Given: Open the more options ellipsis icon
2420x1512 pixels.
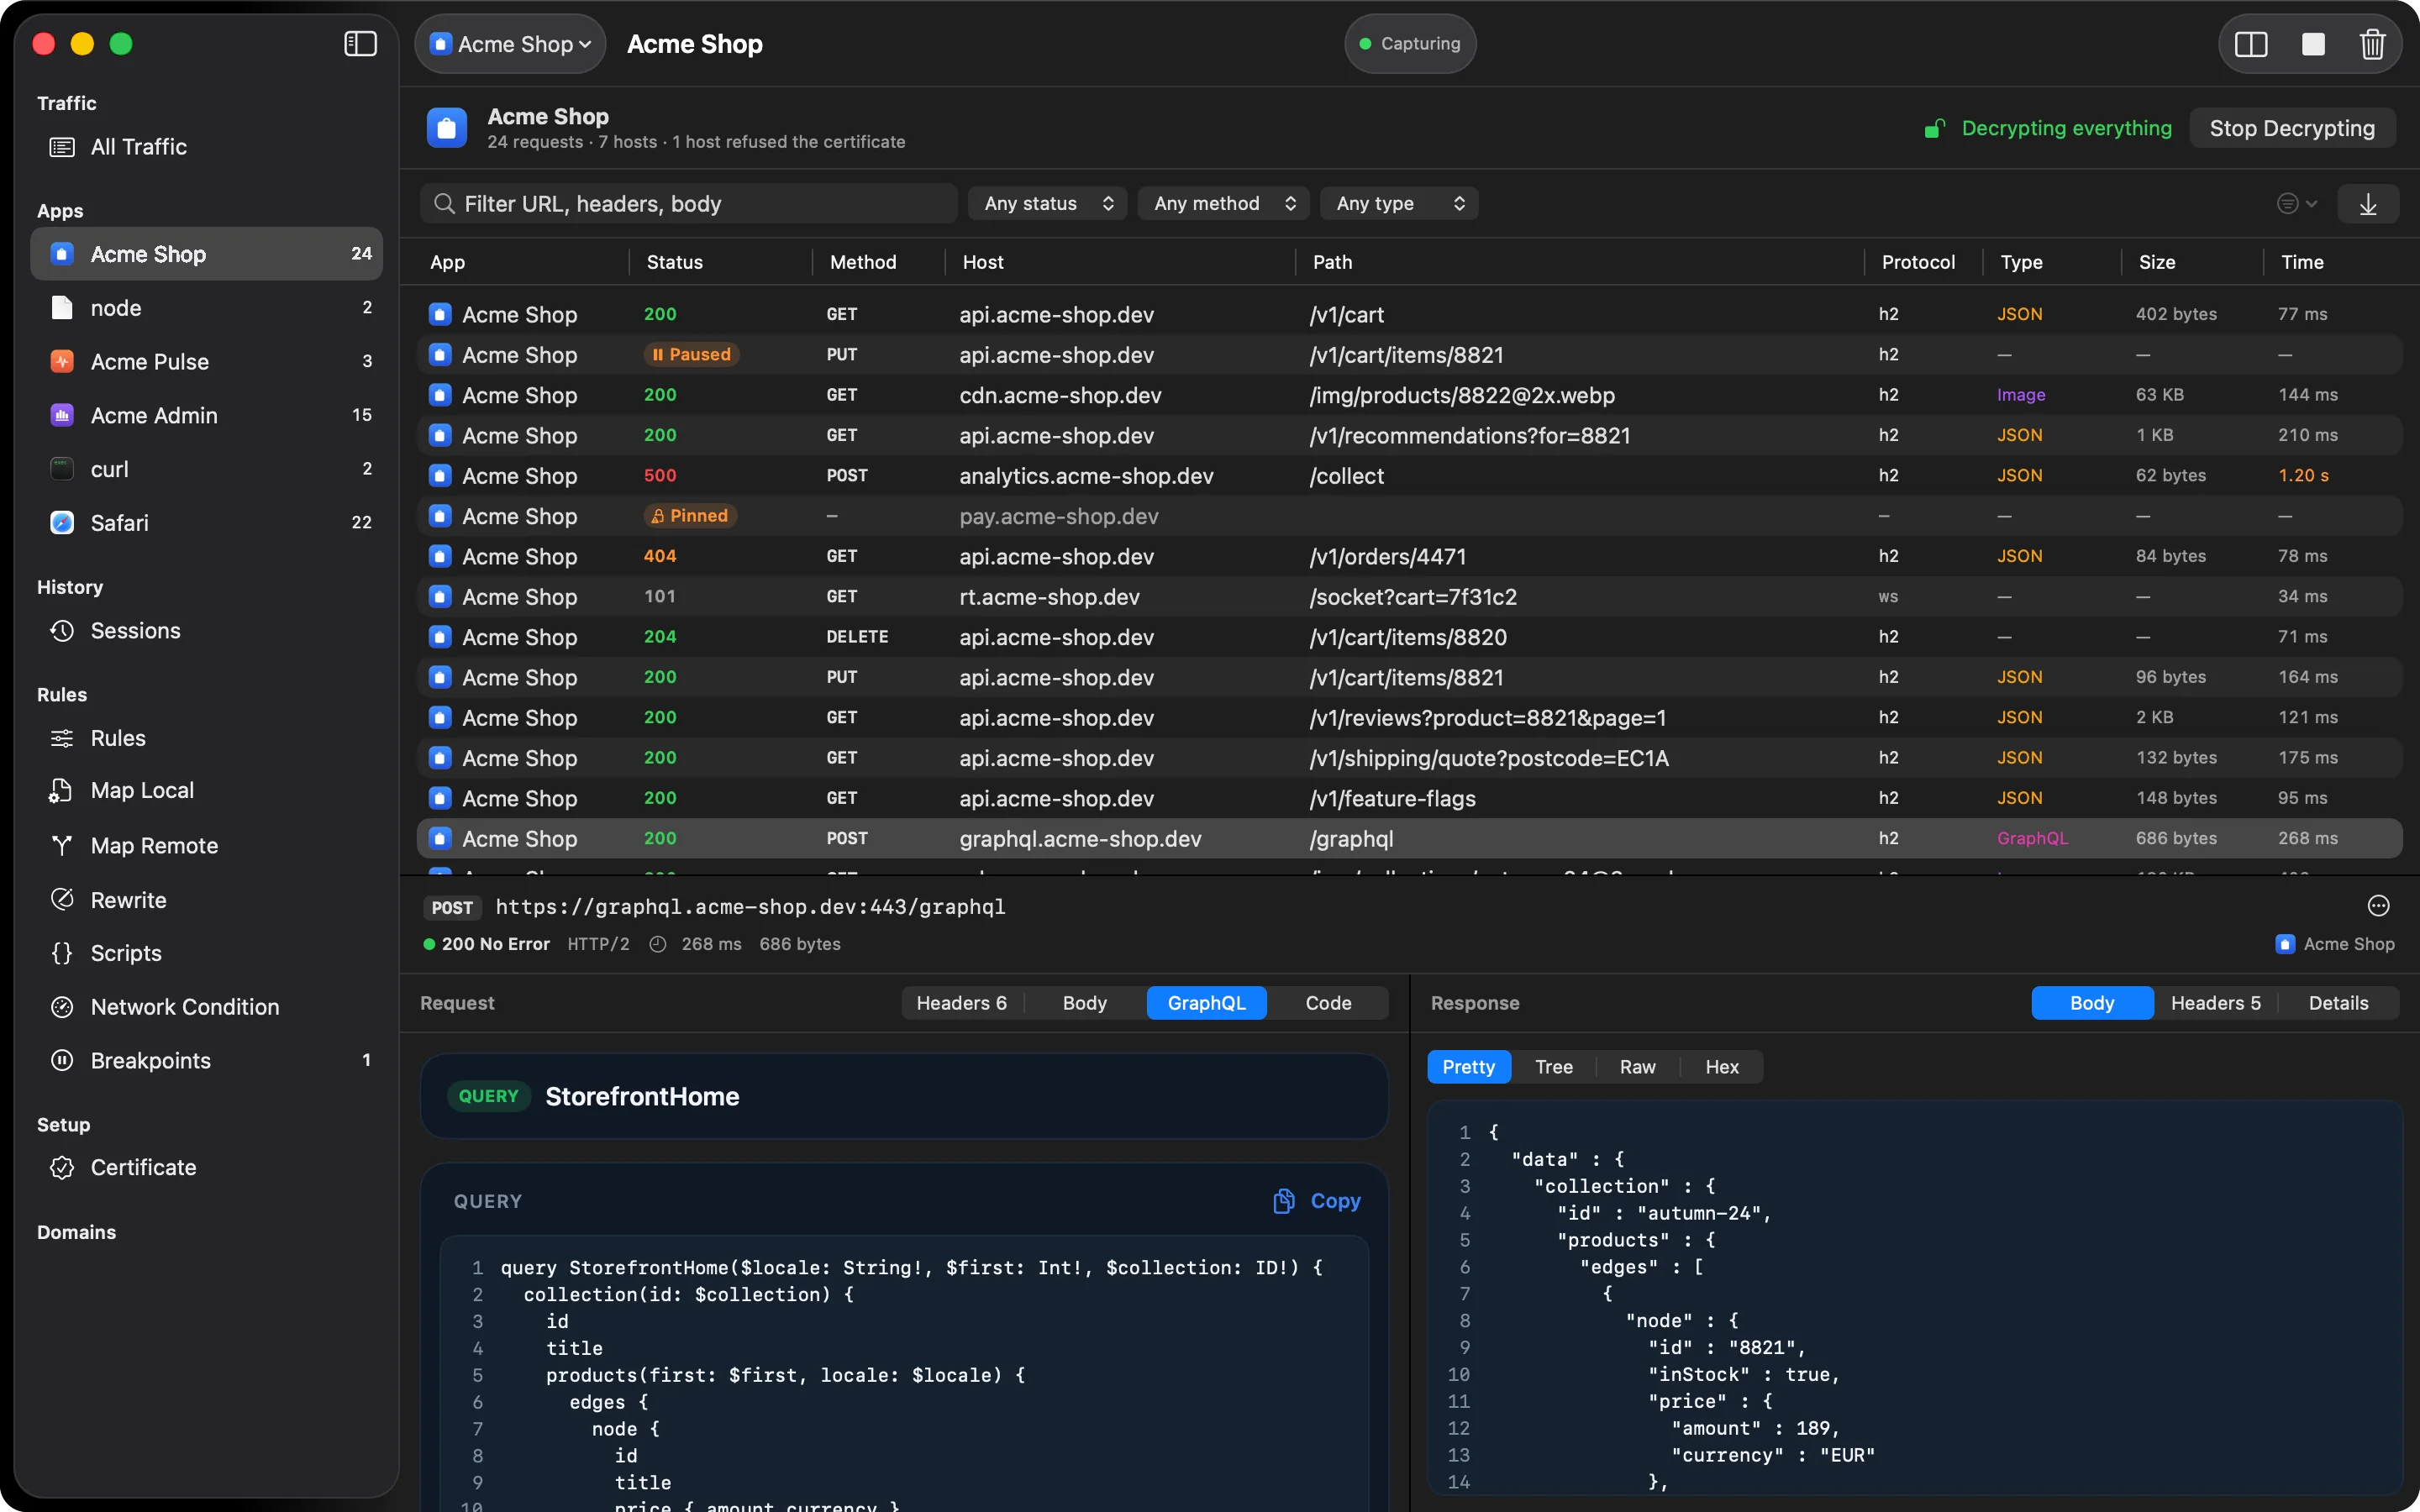Looking at the screenshot, I should 2378,906.
